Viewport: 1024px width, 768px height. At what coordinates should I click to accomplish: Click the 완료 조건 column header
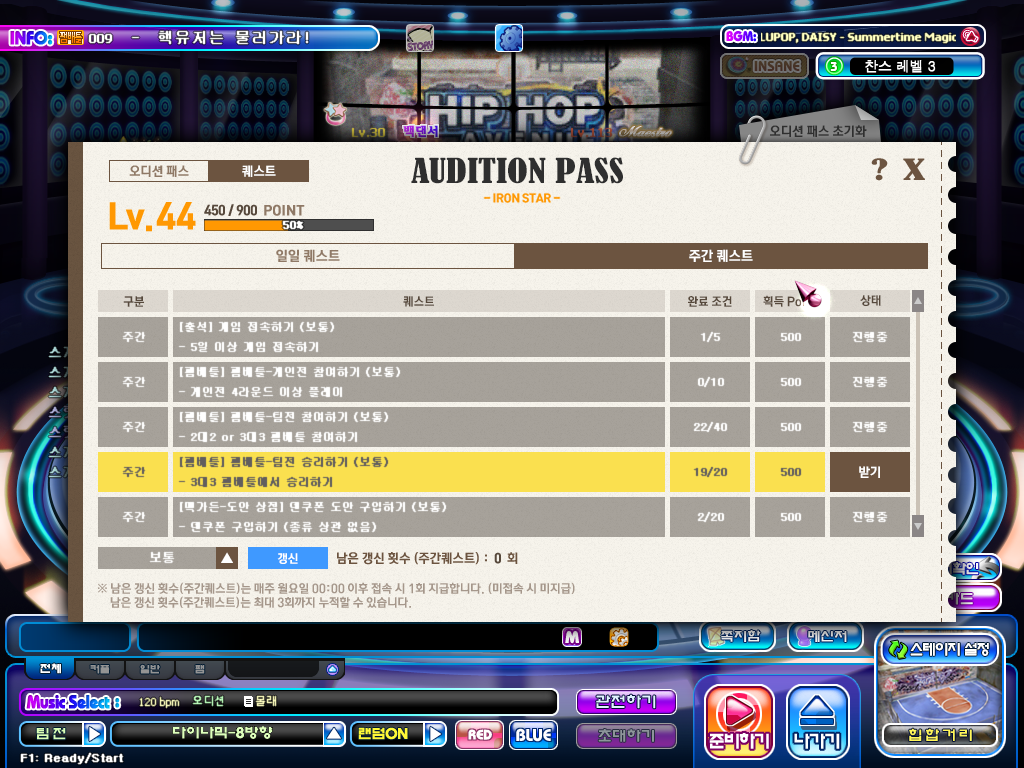tap(710, 301)
